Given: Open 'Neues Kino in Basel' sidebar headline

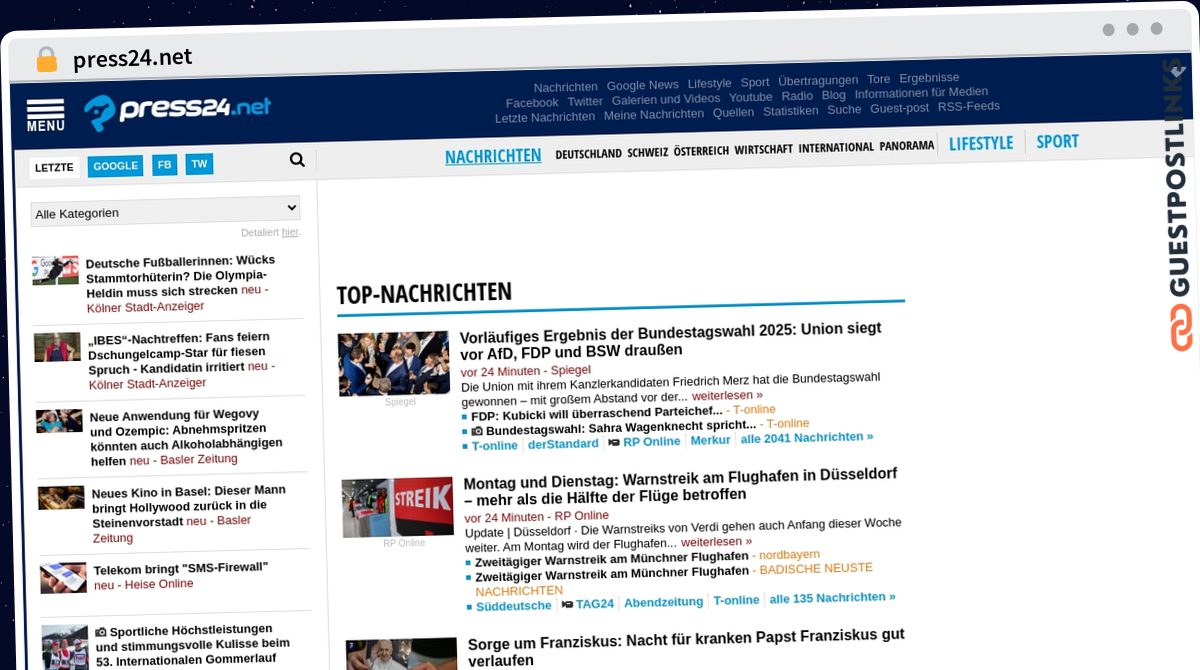Looking at the screenshot, I should [188, 505].
